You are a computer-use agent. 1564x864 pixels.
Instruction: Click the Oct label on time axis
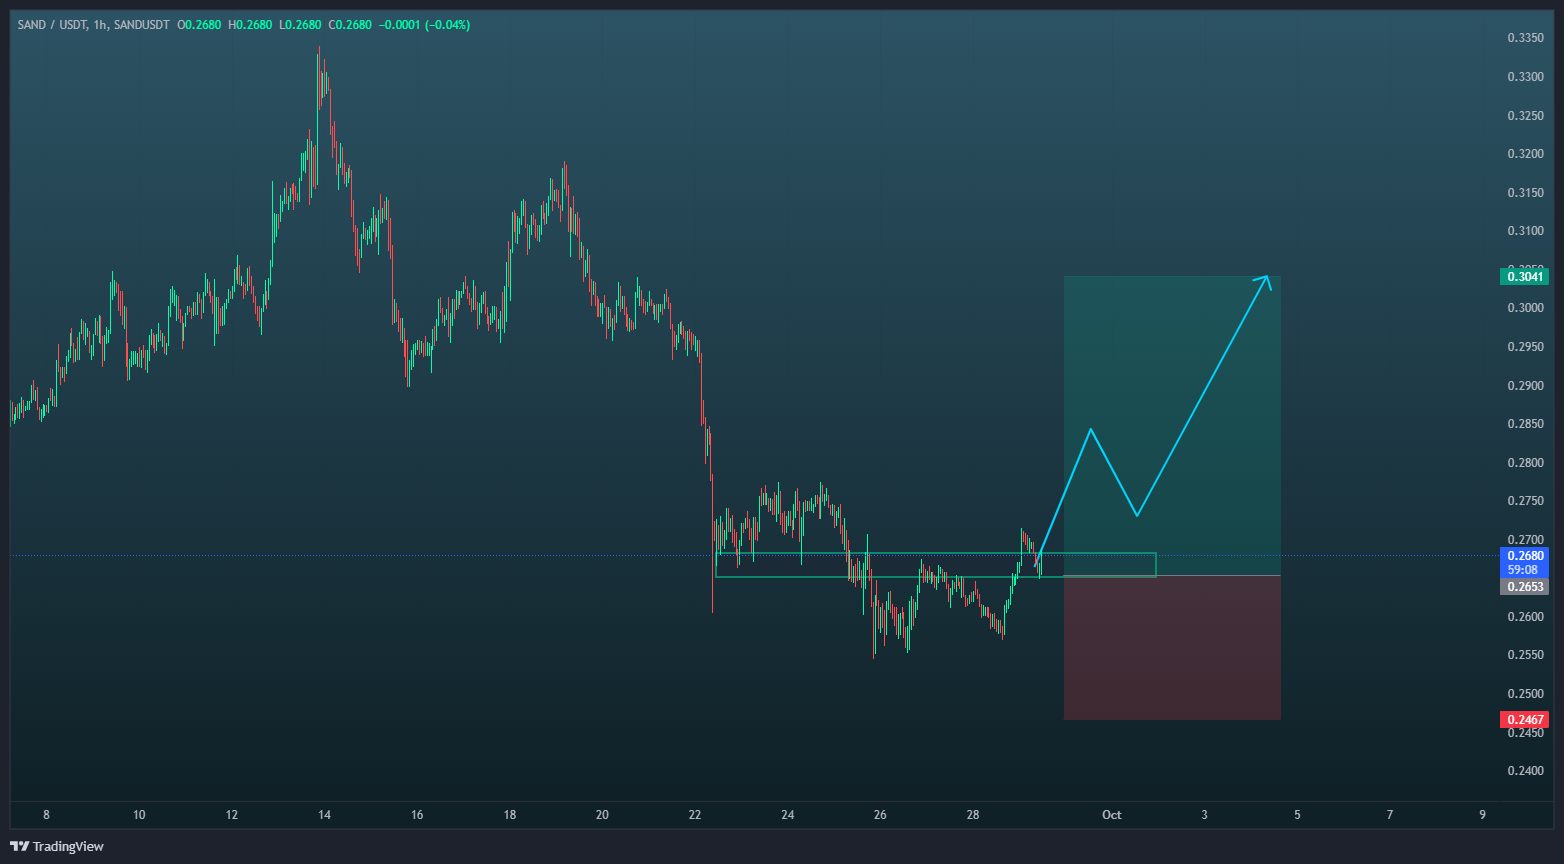(1111, 815)
